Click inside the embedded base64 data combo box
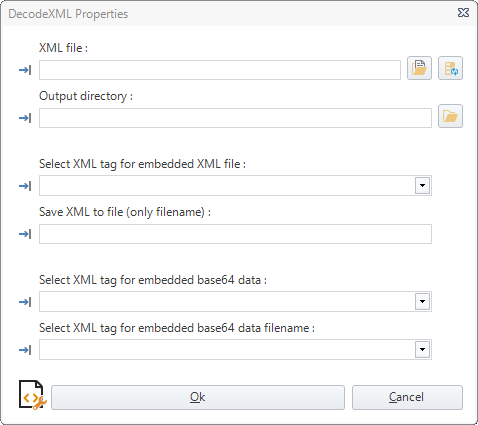Viewport: 478px width, 425px height. [227, 301]
